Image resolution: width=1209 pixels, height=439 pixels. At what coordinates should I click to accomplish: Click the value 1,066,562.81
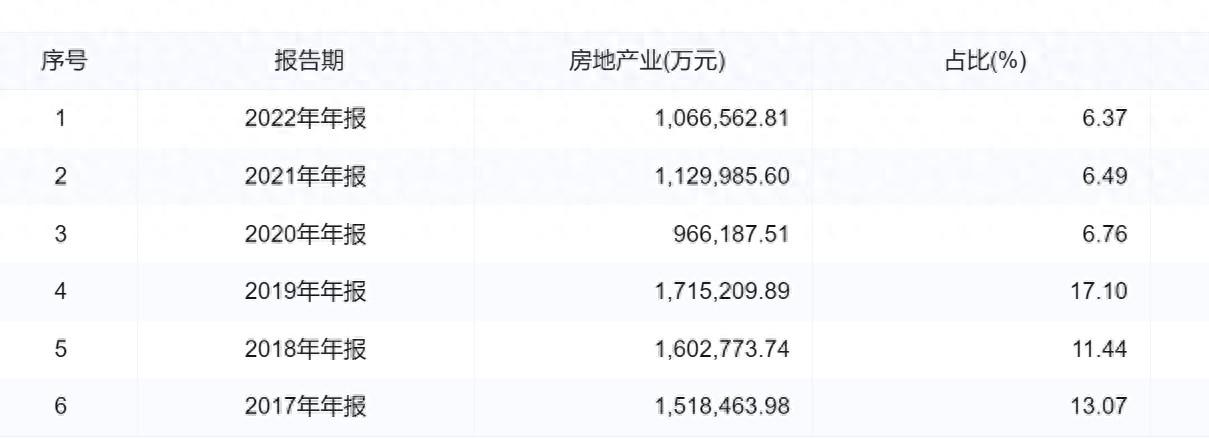[722, 119]
